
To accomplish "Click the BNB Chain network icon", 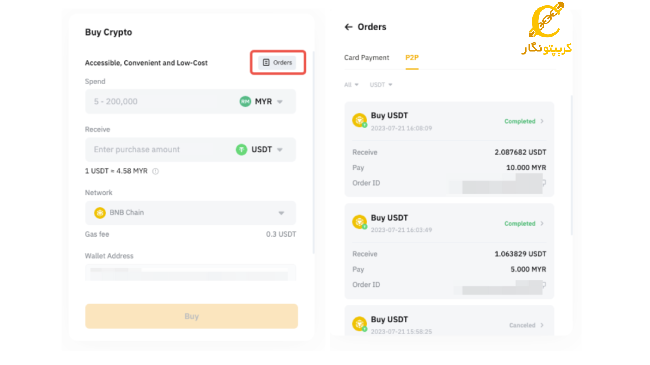I will [x=99, y=213].
